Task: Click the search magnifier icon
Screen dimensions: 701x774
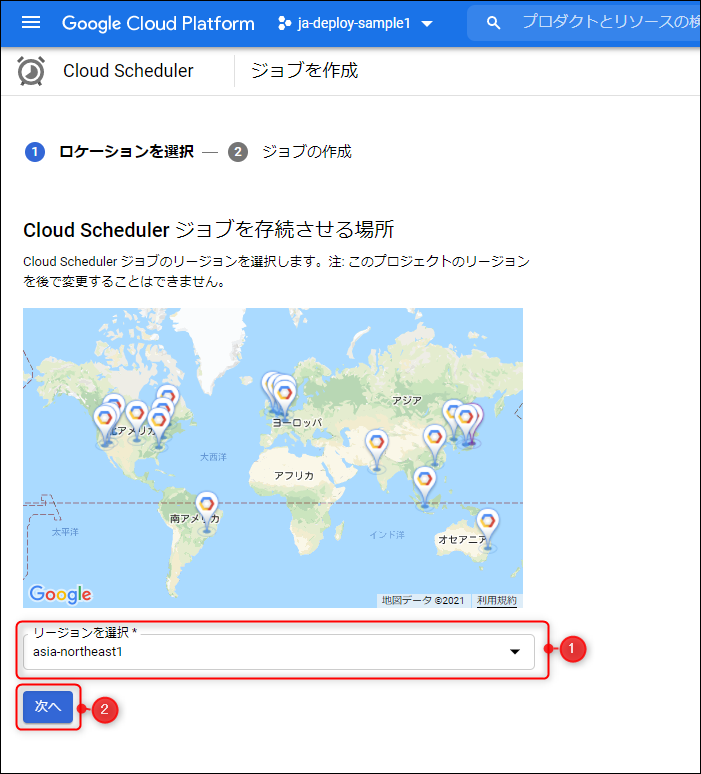Action: point(492,23)
